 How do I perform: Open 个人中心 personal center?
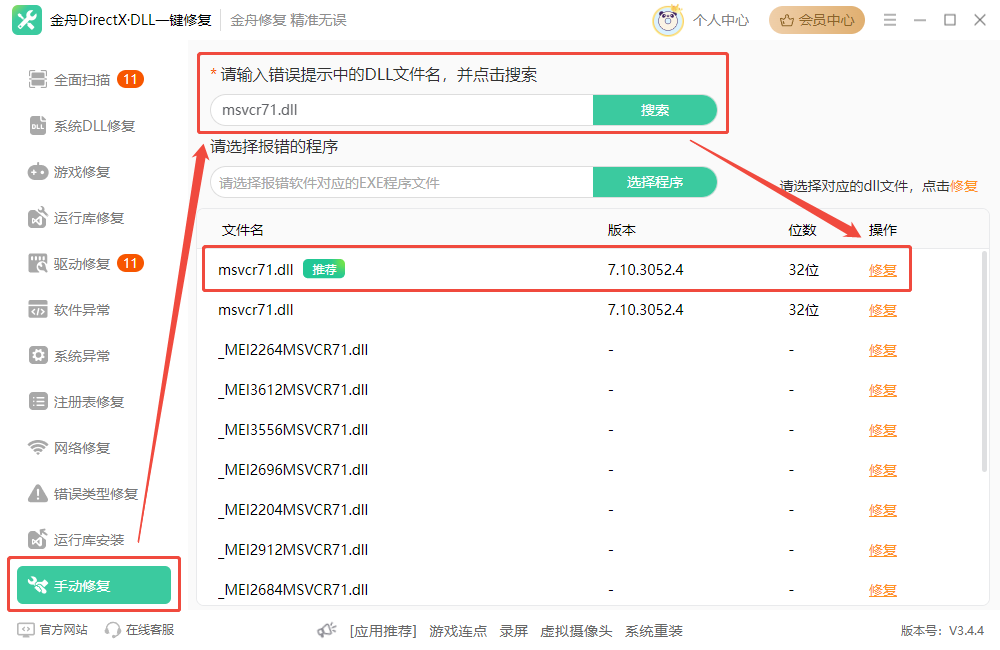721,20
